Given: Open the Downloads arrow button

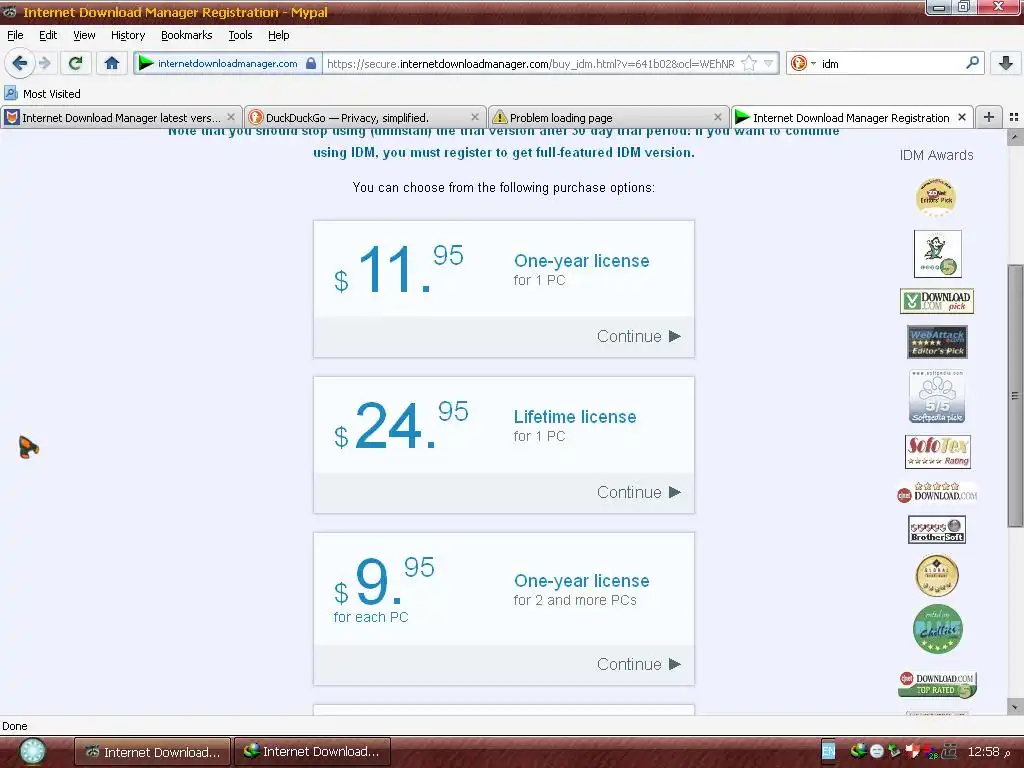Looking at the screenshot, I should coord(1006,63).
